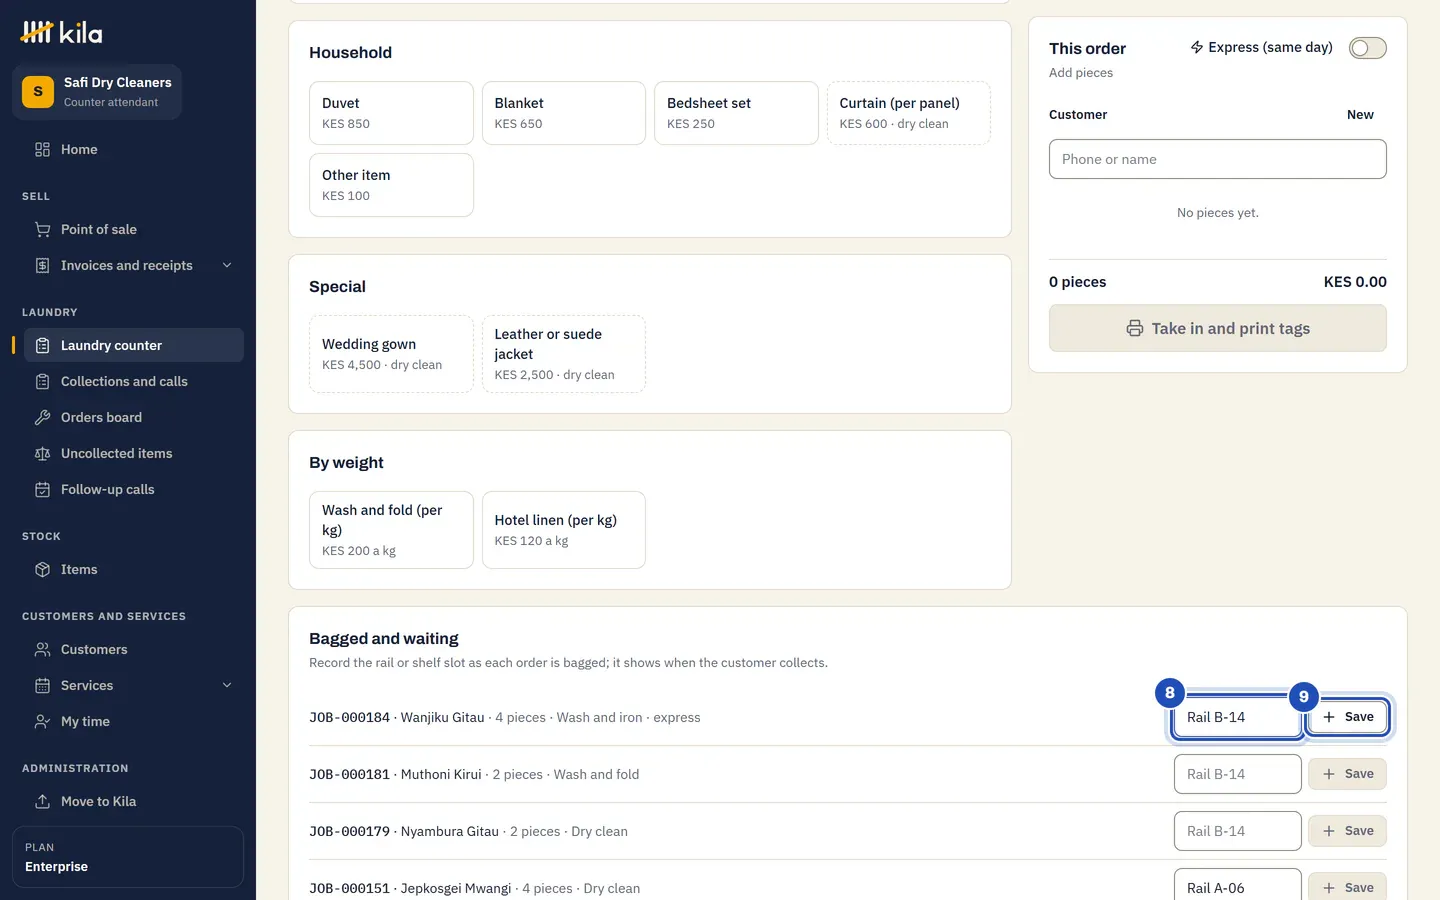Screen dimensions: 1440x900
Task: Click the Move to Kila upload icon
Action: point(42,801)
